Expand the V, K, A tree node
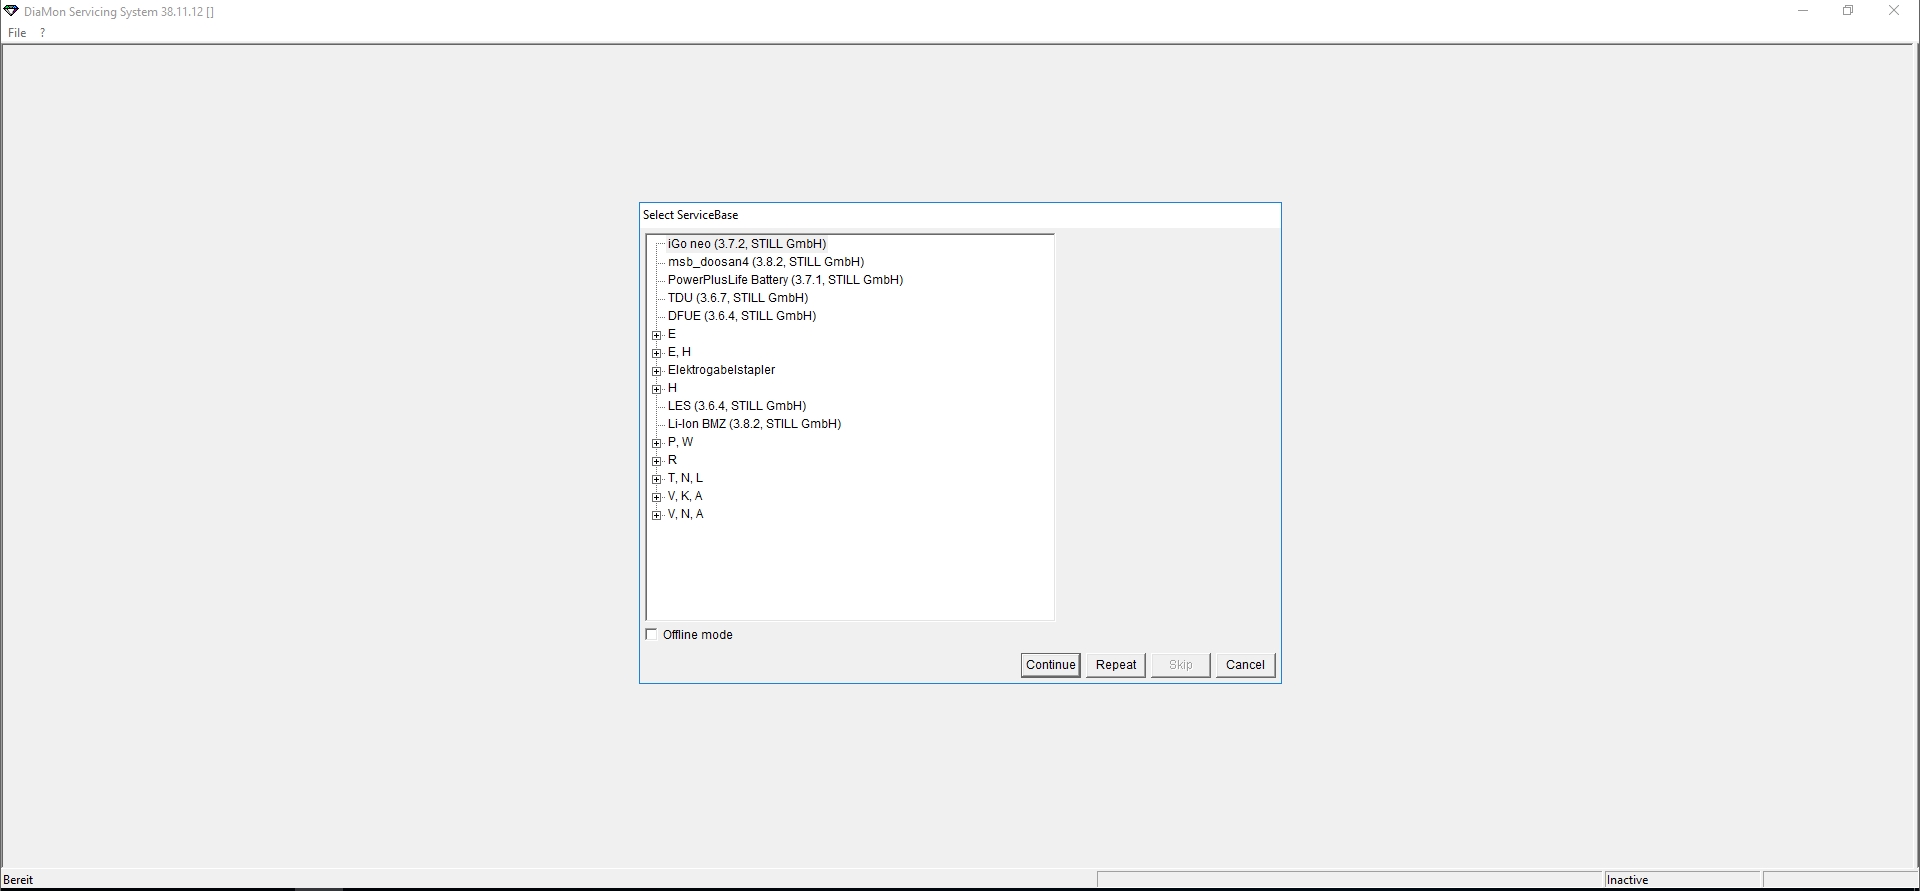Viewport: 1920px width, 891px height. [657, 497]
